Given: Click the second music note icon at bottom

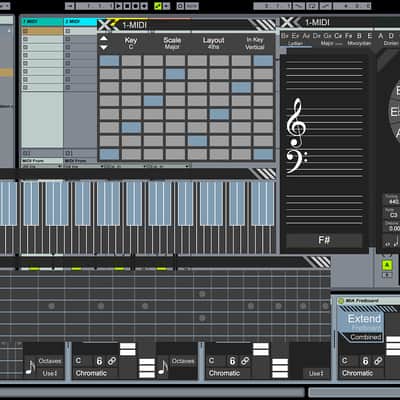Looking at the screenshot, I should 163,367.
